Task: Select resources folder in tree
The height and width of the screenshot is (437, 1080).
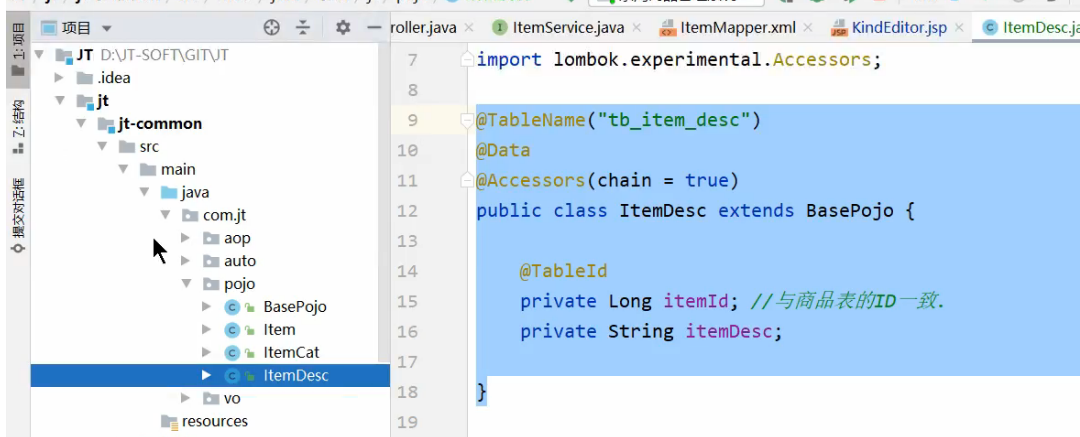Action: tap(215, 420)
